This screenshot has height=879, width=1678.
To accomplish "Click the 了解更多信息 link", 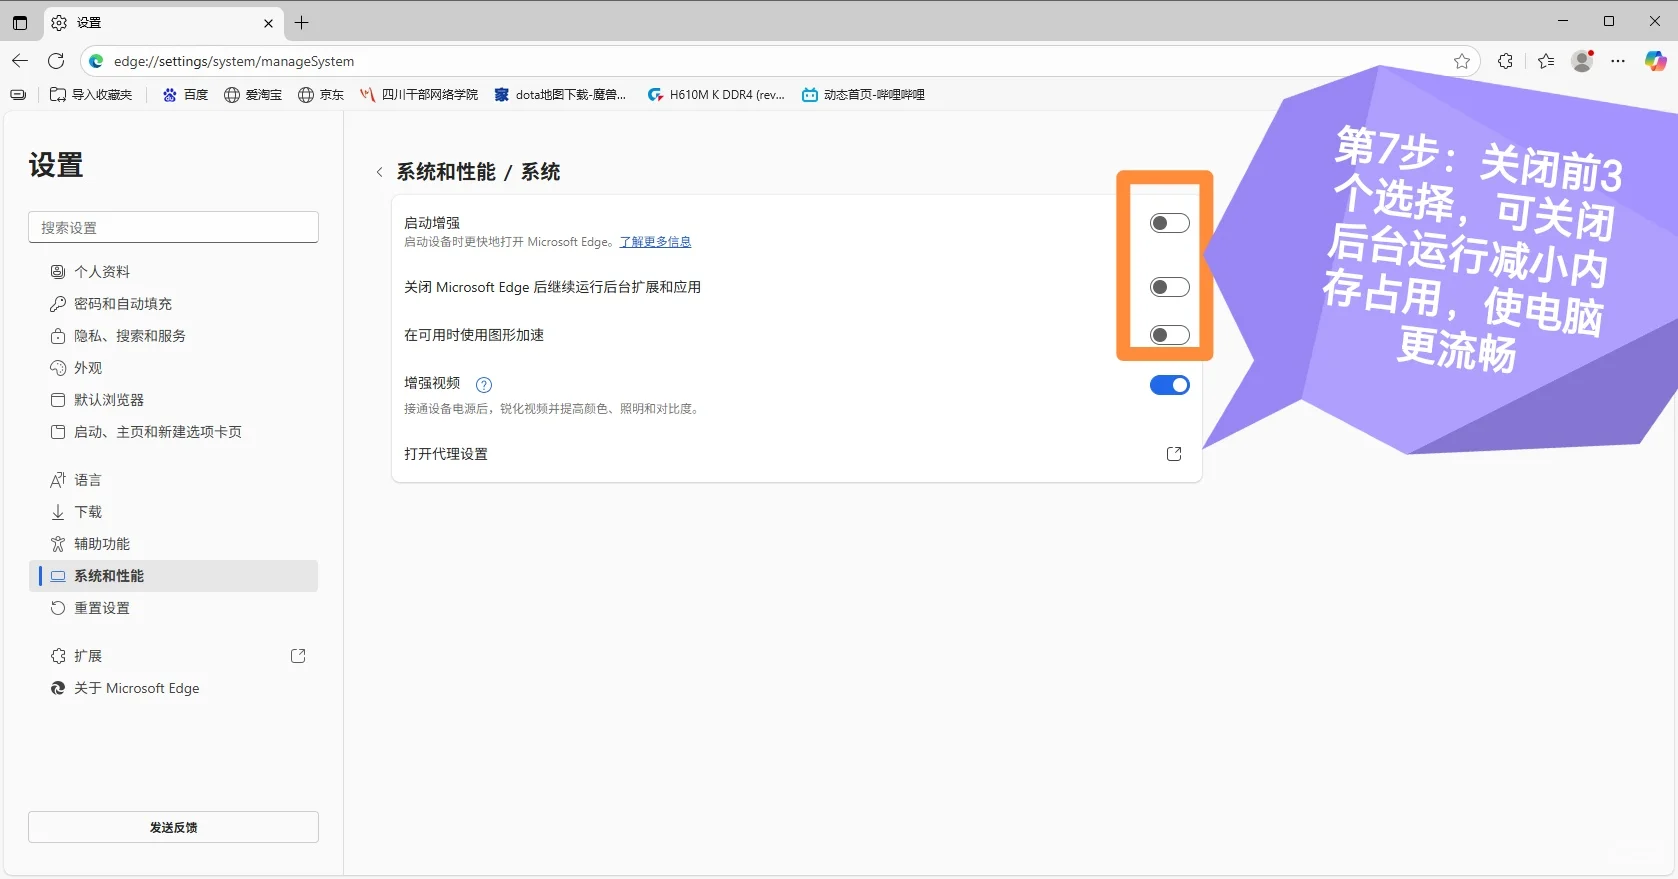I will coord(655,242).
